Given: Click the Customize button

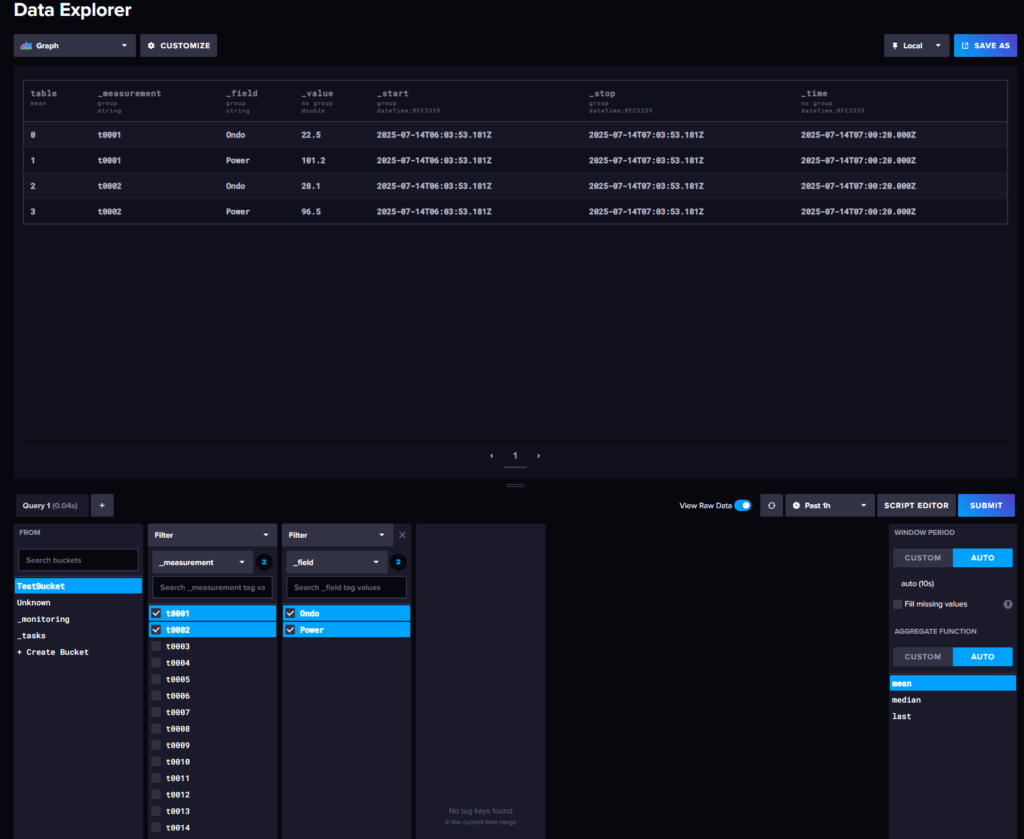Looking at the screenshot, I should tap(178, 46).
